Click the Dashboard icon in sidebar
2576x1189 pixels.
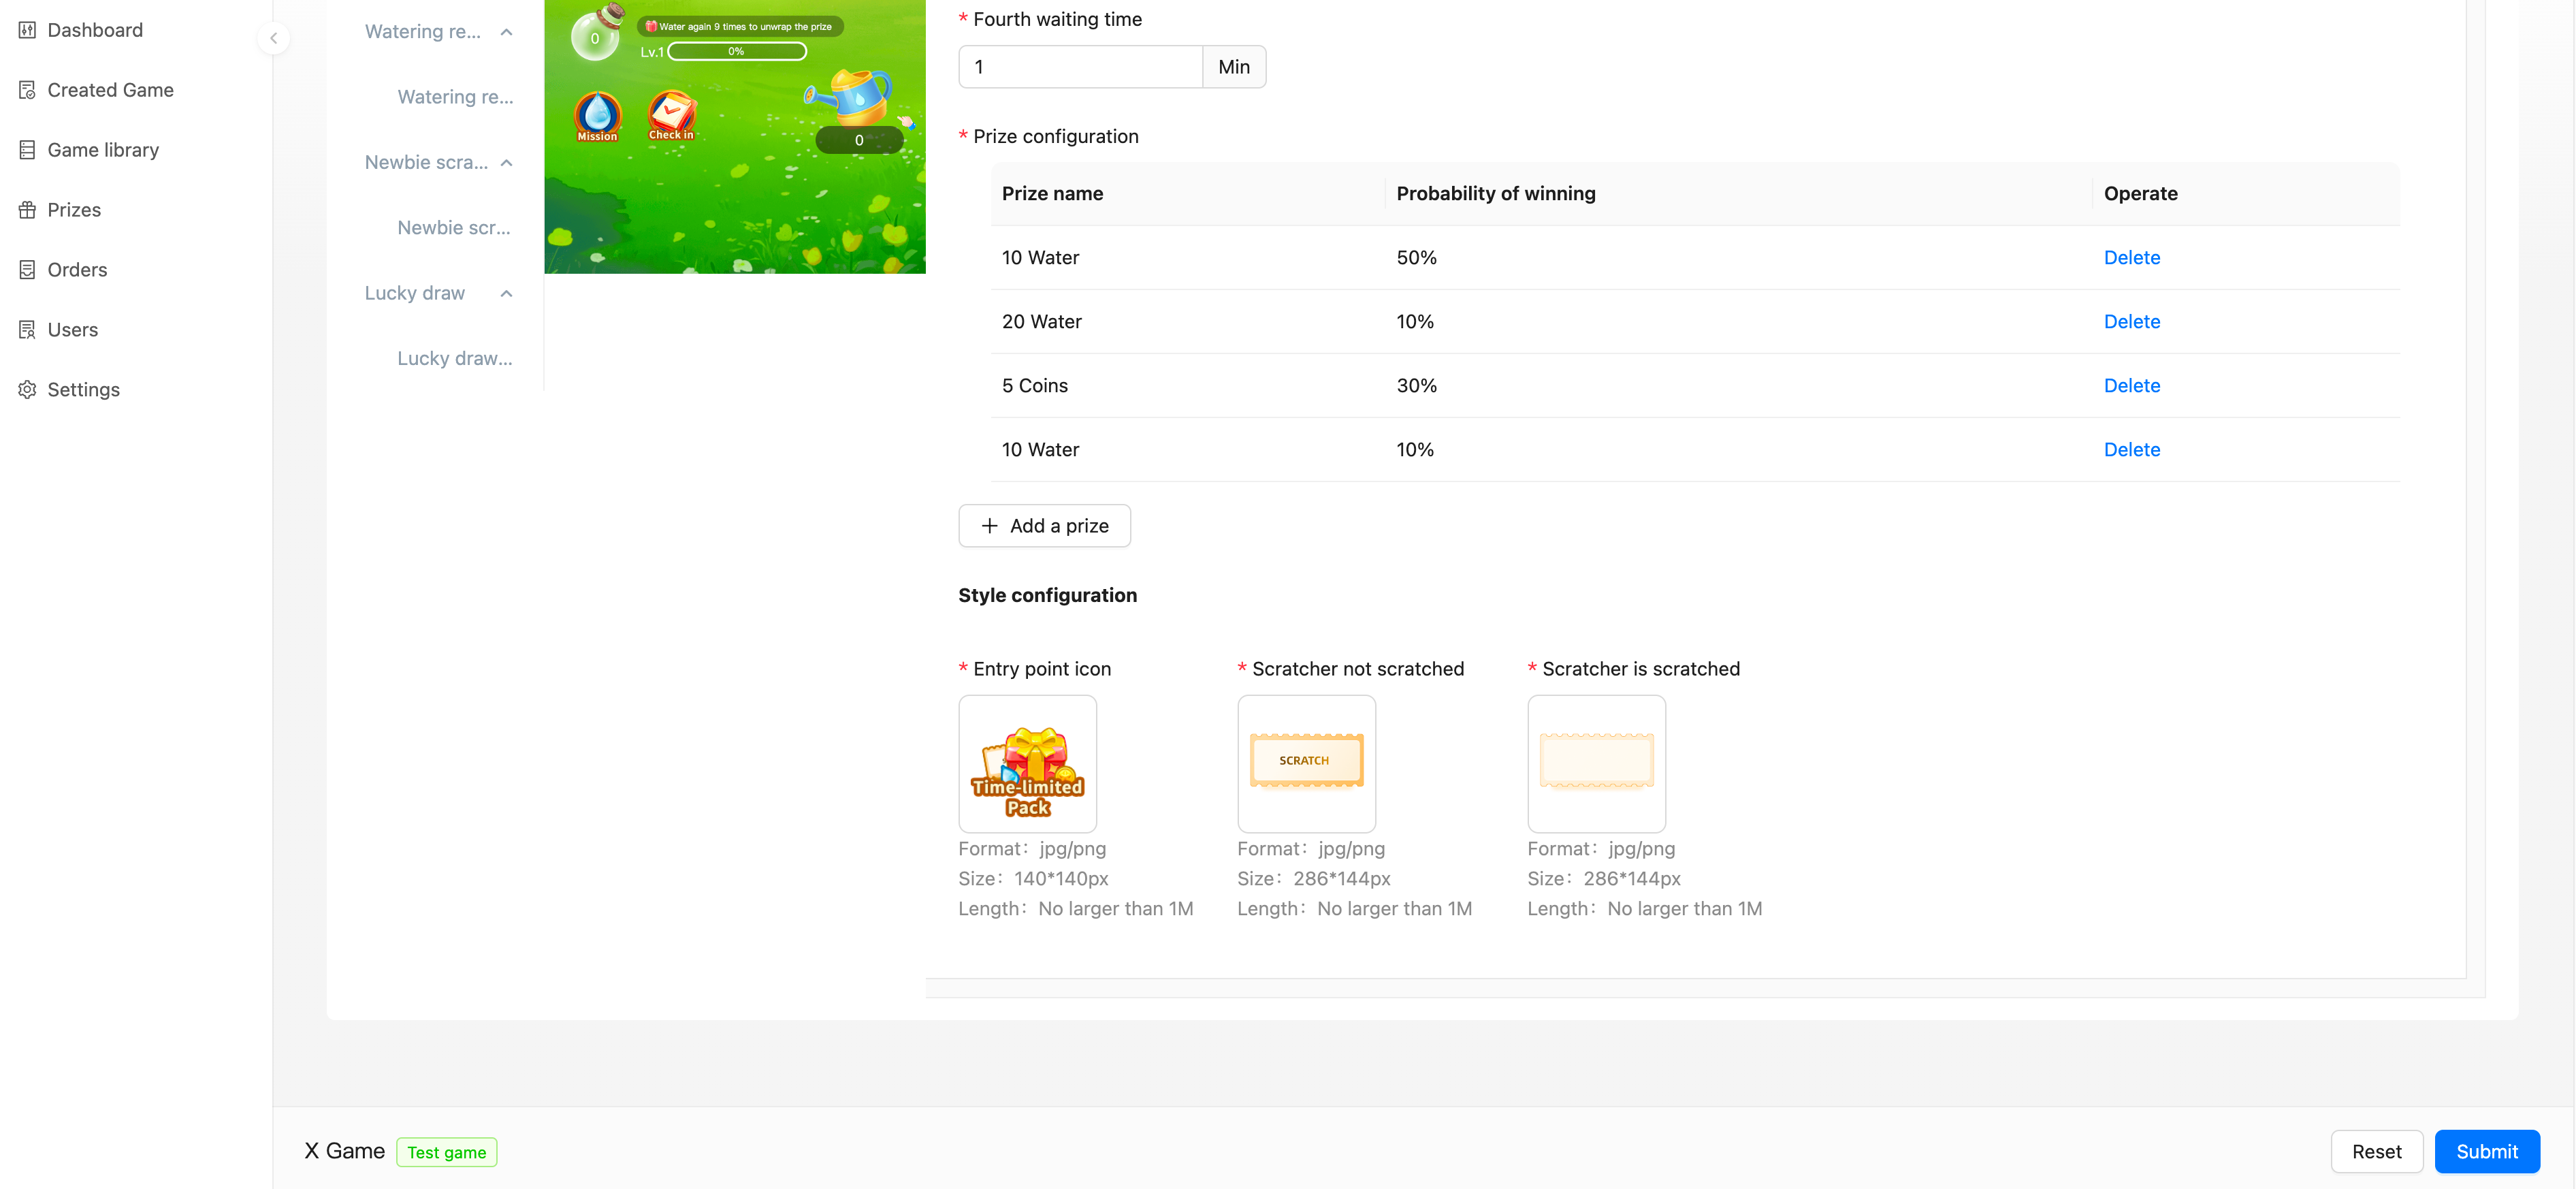pos(27,30)
